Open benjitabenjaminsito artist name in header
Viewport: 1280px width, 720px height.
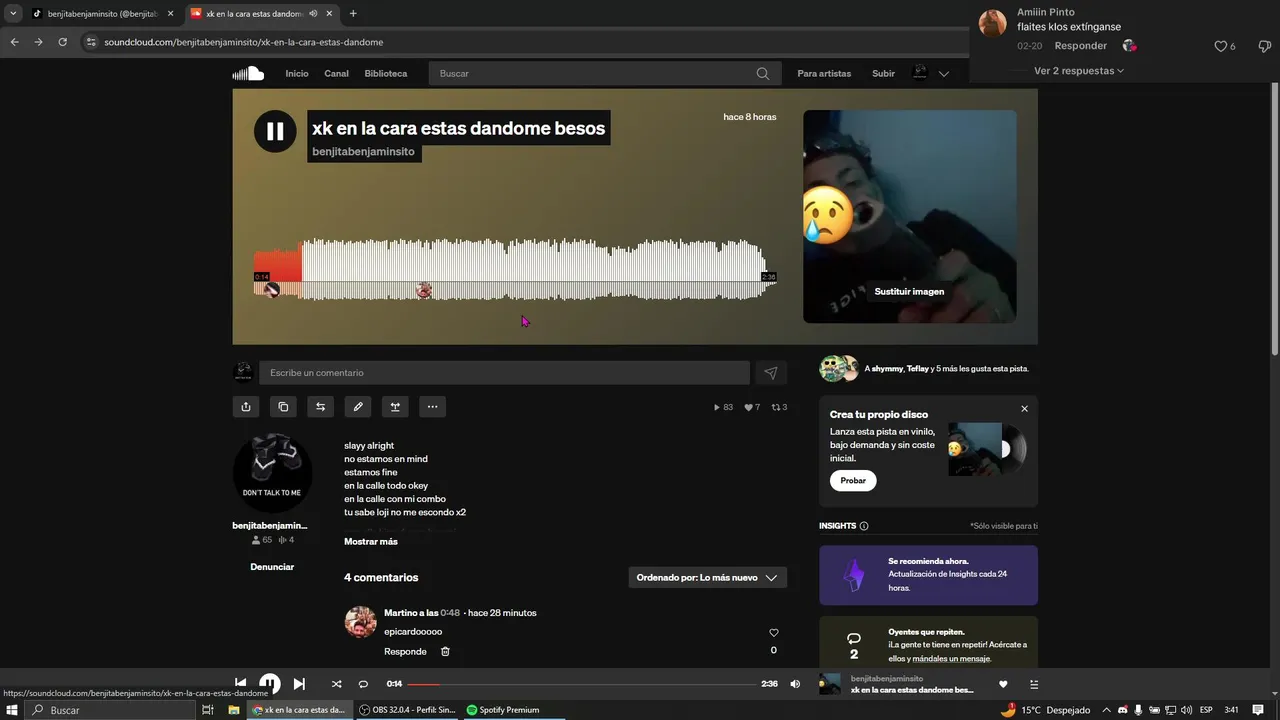(363, 151)
